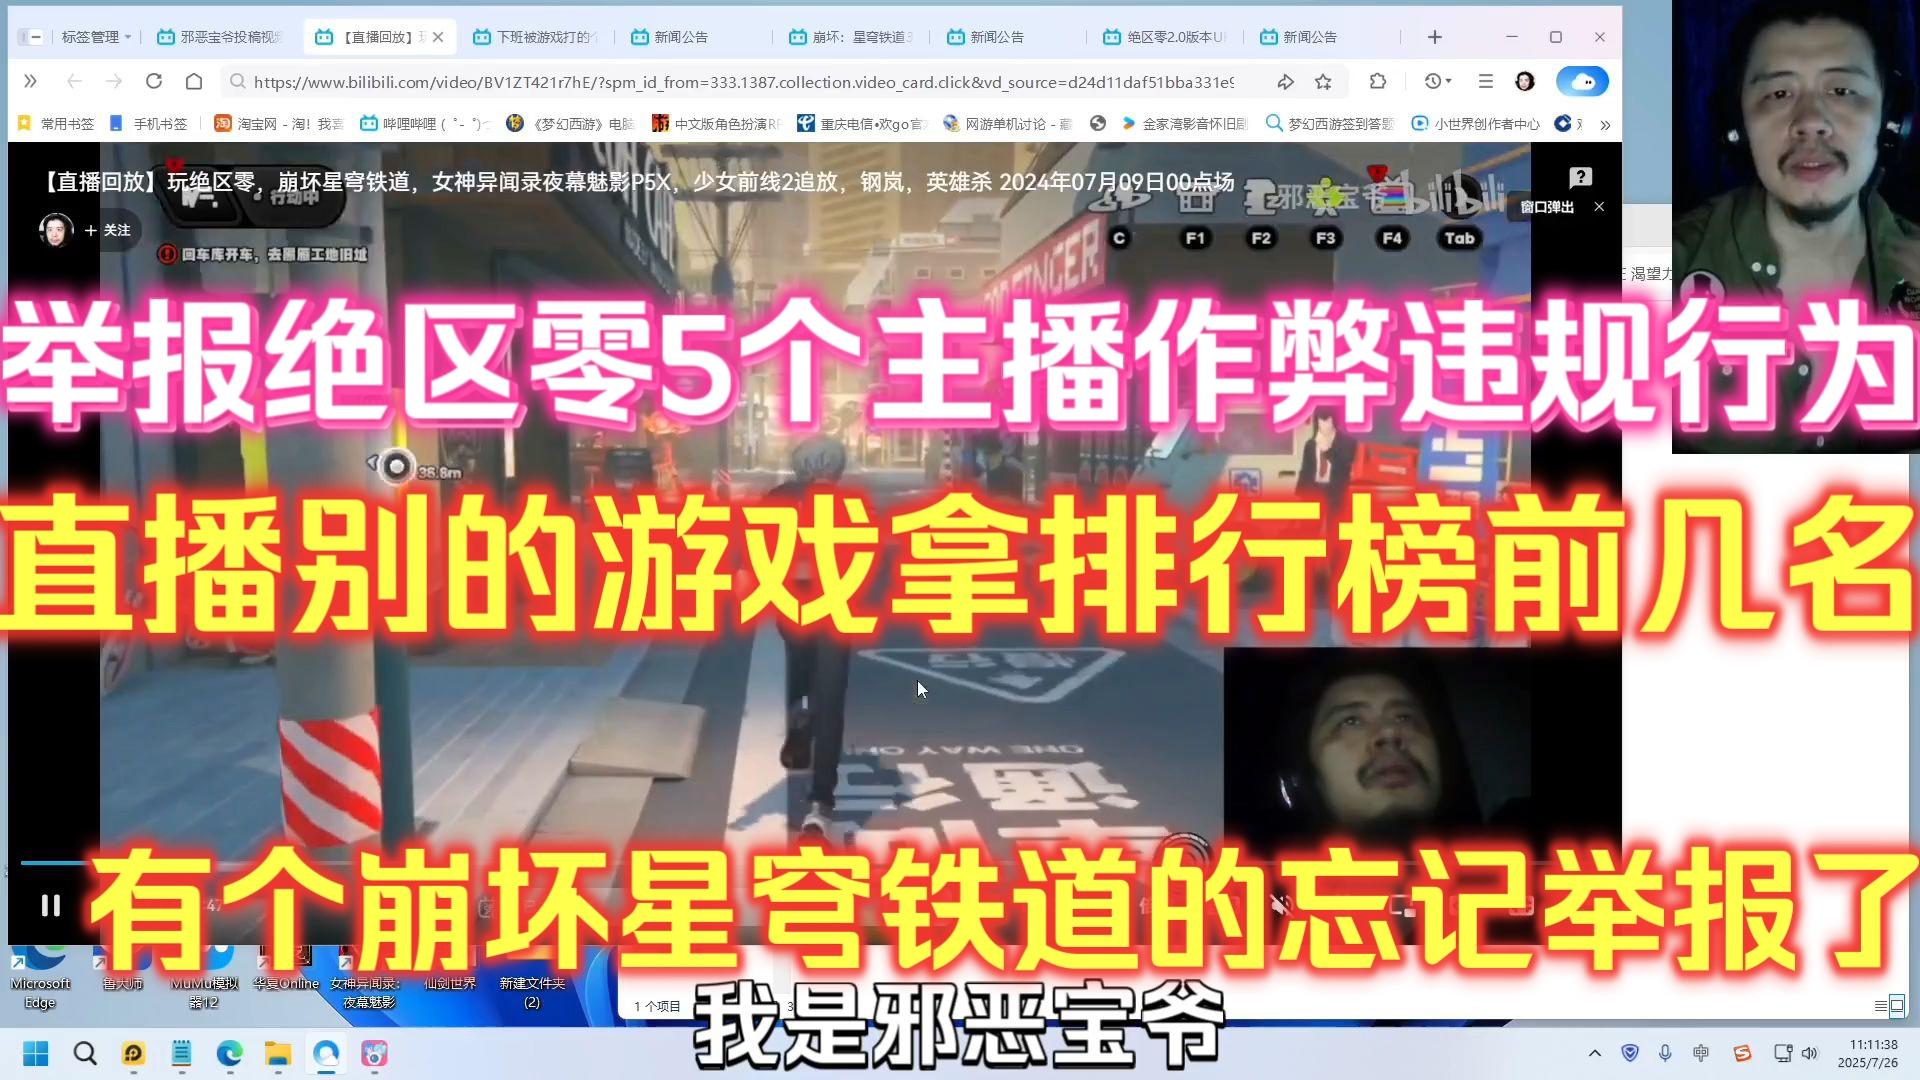Viewport: 1920px width, 1080px height.
Task: Click the blue cloud sync button
Action: 1582,81
